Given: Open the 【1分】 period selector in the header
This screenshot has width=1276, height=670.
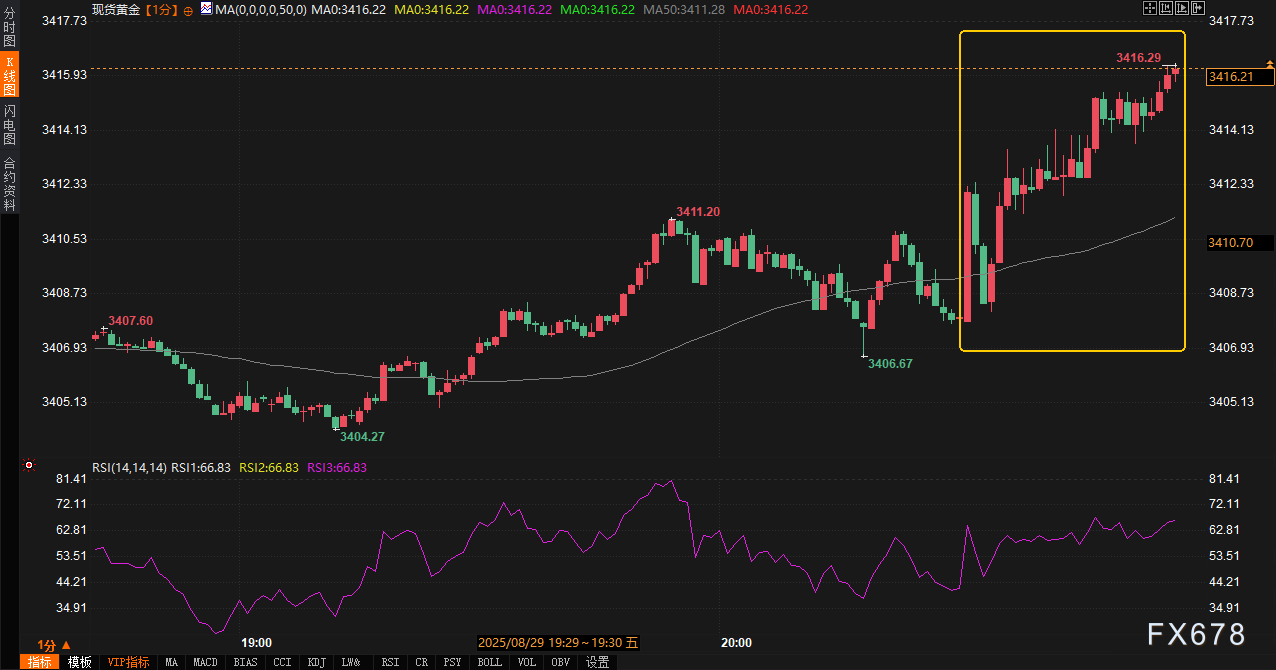Looking at the screenshot, I should pos(160,9).
